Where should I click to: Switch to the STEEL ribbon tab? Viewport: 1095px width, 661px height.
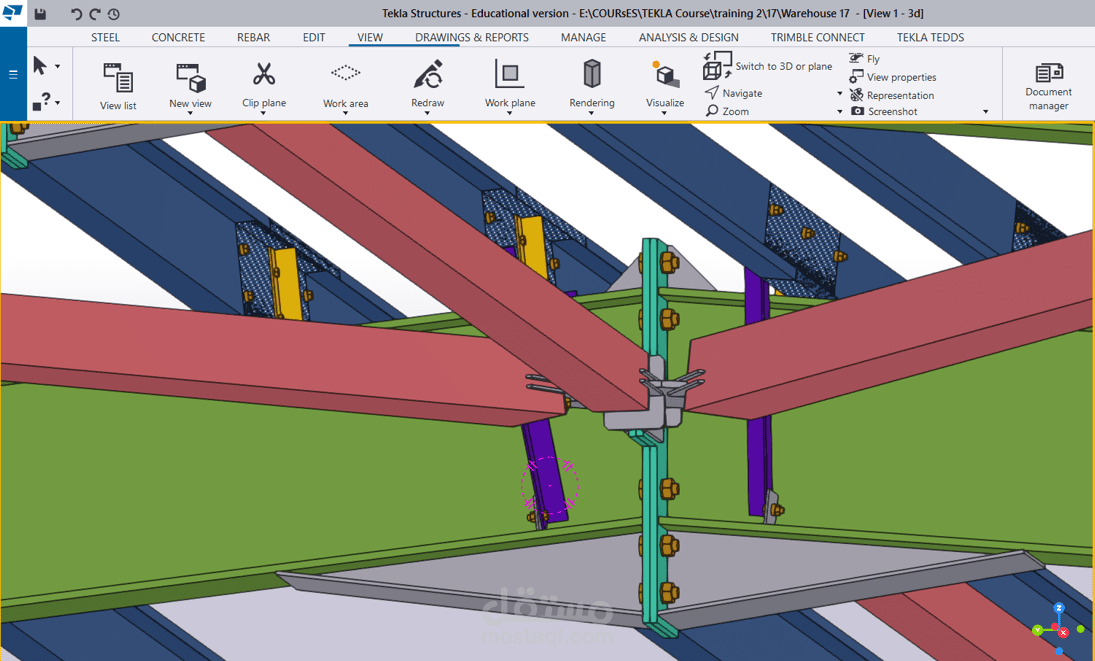[x=105, y=38]
